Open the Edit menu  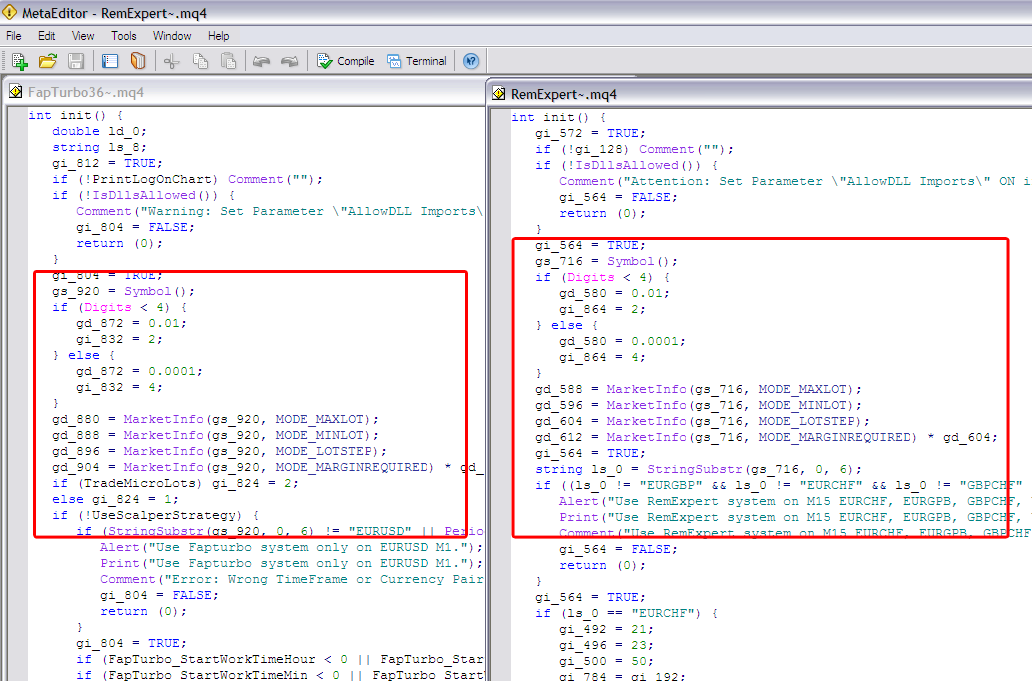pos(46,36)
